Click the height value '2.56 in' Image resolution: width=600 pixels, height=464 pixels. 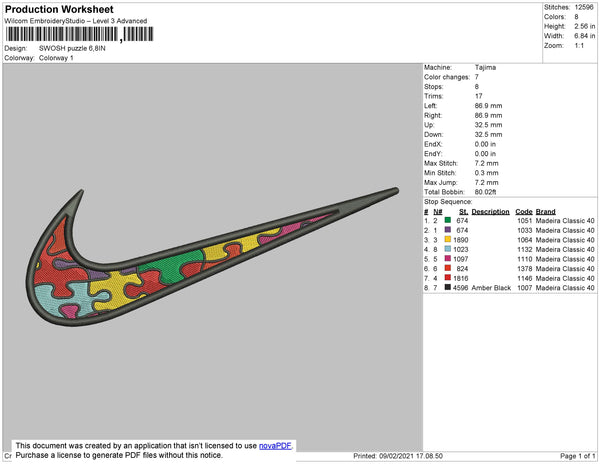(x=585, y=26)
